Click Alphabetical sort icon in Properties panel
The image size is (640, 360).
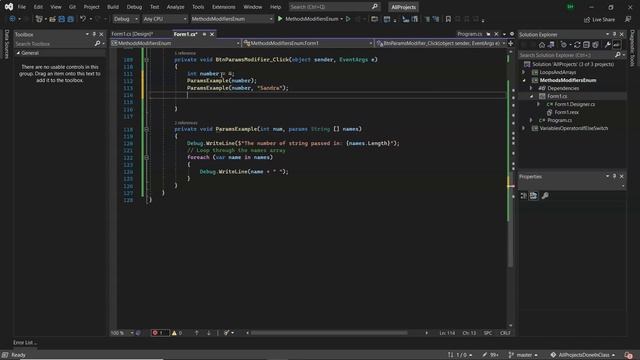pyautogui.click(x=533, y=196)
